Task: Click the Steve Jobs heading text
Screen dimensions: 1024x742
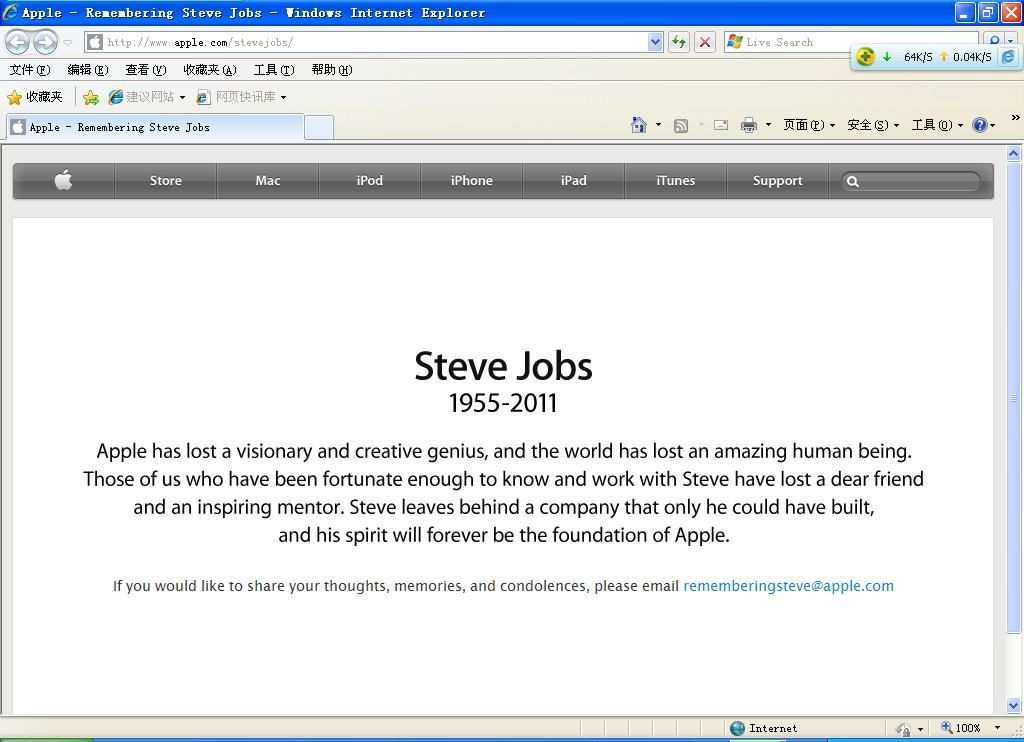Action: tap(504, 366)
